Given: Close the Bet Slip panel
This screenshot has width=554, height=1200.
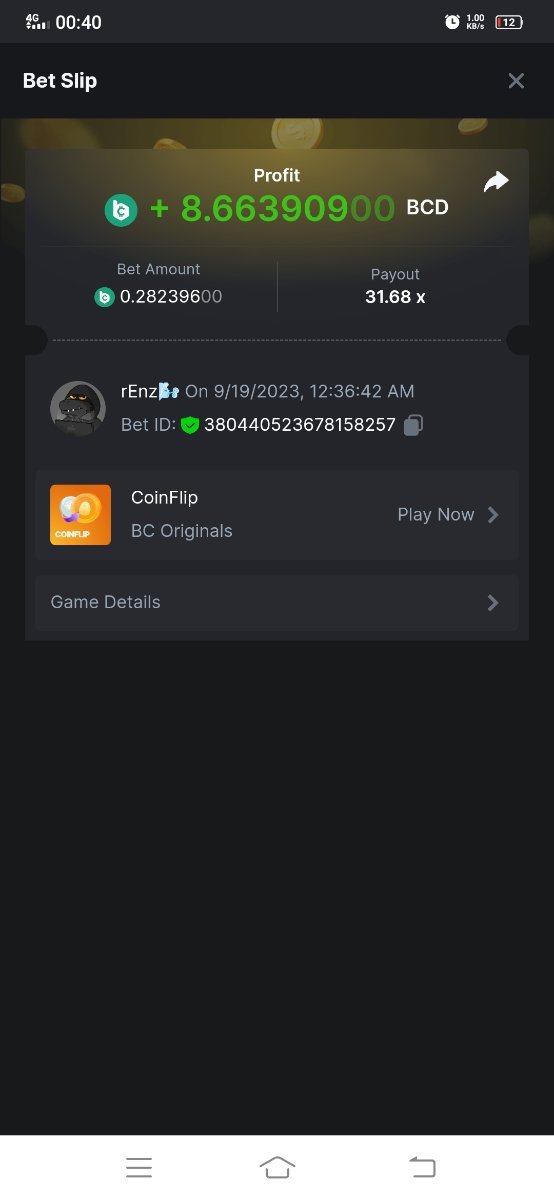Looking at the screenshot, I should coord(516,81).
